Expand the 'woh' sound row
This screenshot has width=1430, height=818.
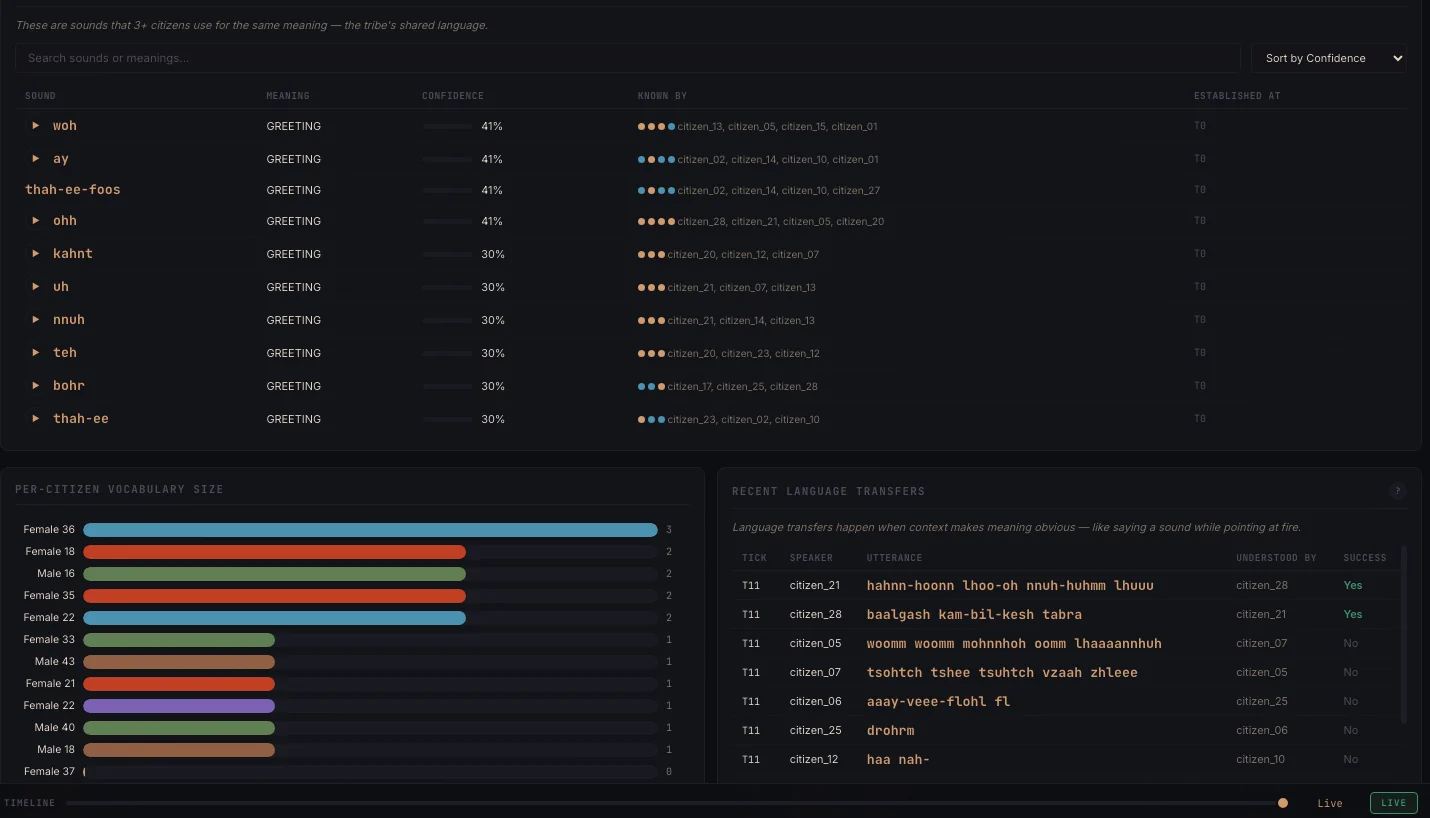point(35,126)
